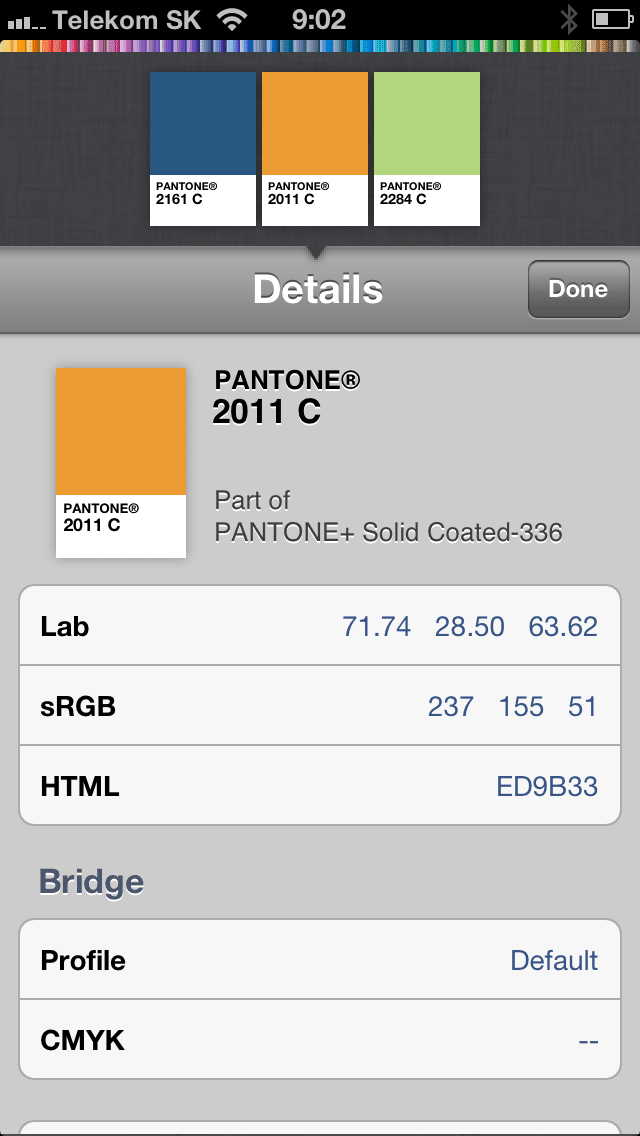Tap the HTML row showing ED9B33
The height and width of the screenshot is (1136, 640).
[320, 786]
